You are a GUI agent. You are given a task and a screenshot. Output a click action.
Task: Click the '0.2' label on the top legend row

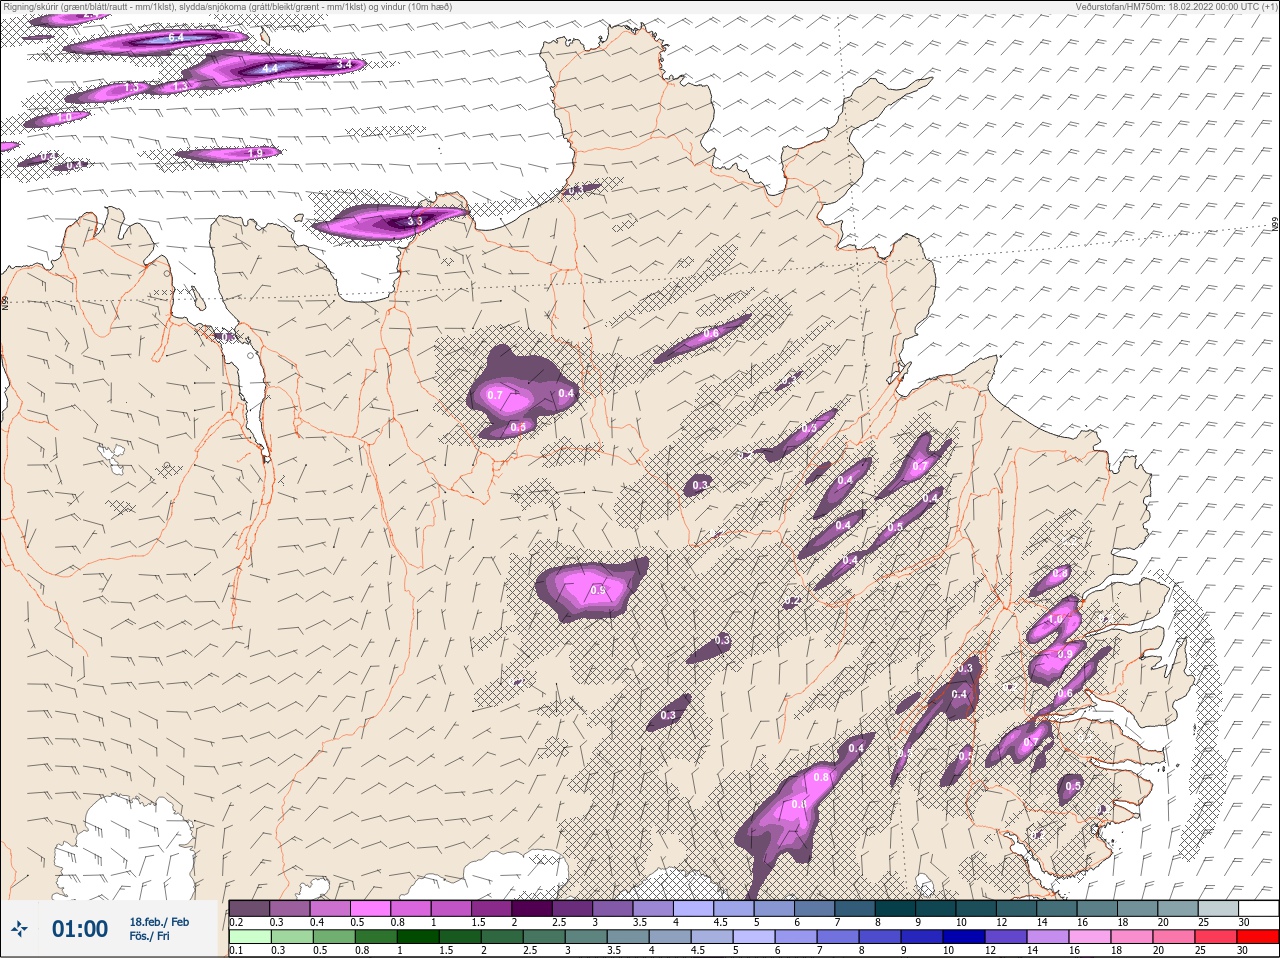coord(236,922)
